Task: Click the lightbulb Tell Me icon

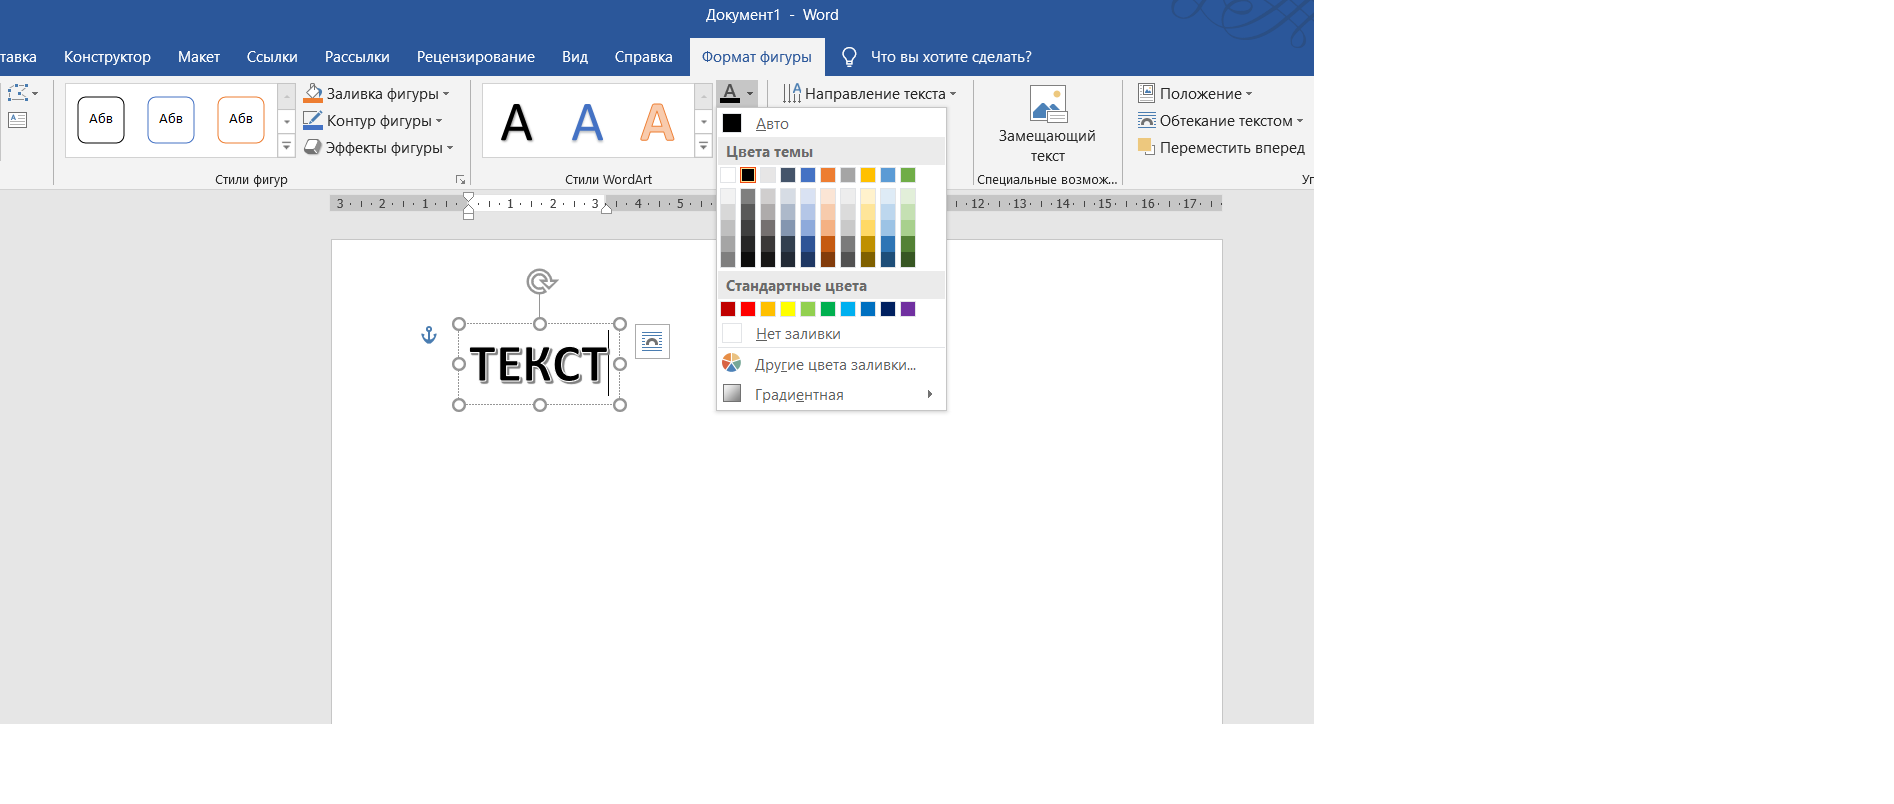Action: pyautogui.click(x=849, y=57)
